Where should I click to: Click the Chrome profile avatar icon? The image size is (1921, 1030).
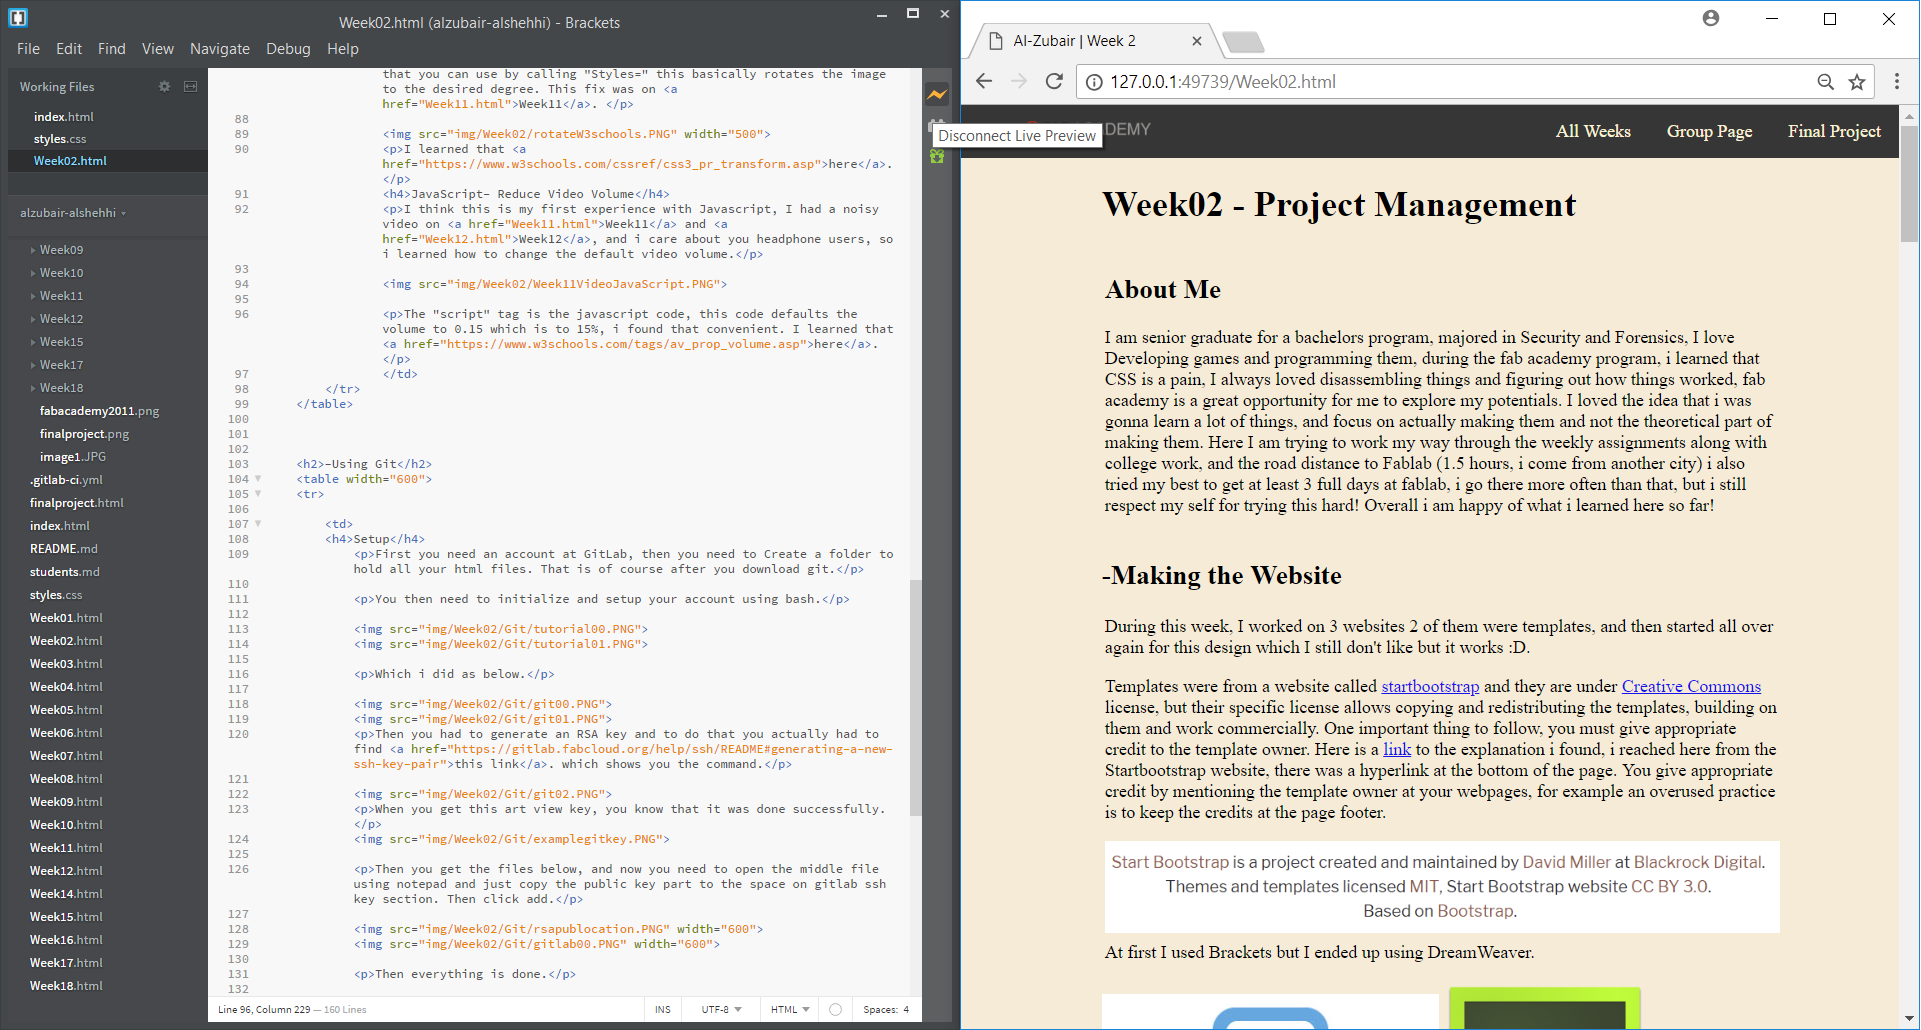pyautogui.click(x=1711, y=18)
